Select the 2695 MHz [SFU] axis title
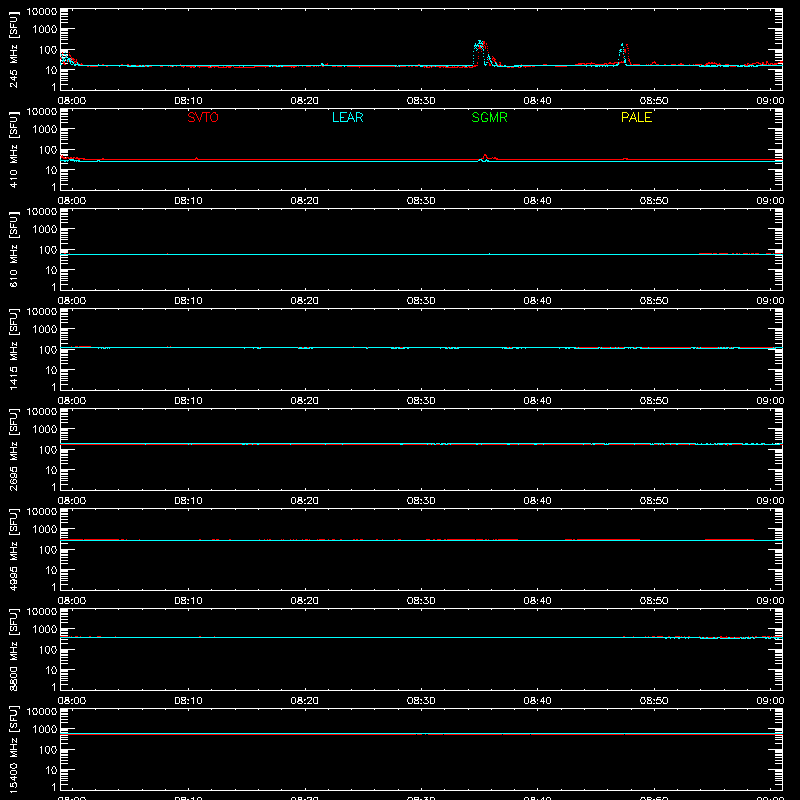The image size is (800, 800). pos(13,450)
